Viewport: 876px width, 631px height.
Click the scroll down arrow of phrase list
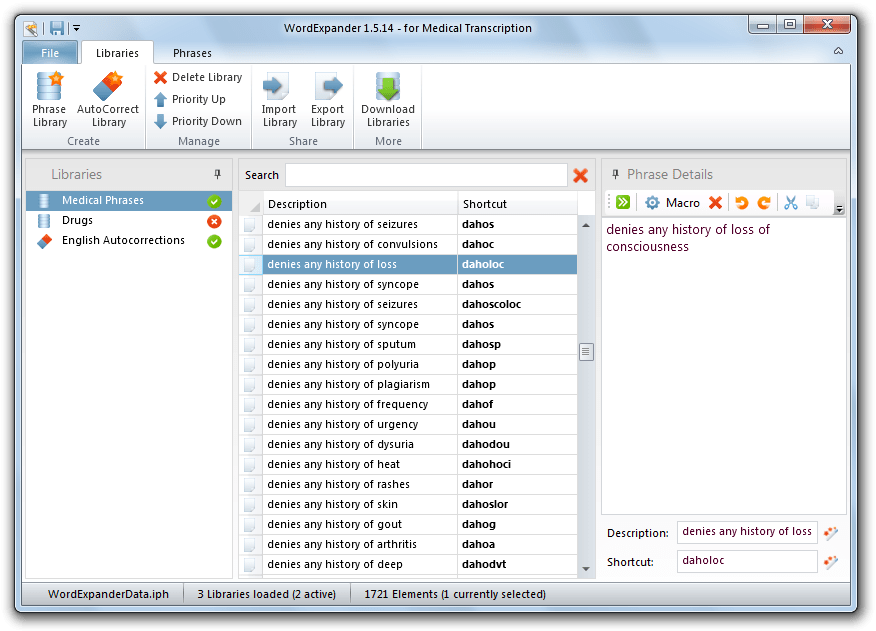pyautogui.click(x=586, y=568)
